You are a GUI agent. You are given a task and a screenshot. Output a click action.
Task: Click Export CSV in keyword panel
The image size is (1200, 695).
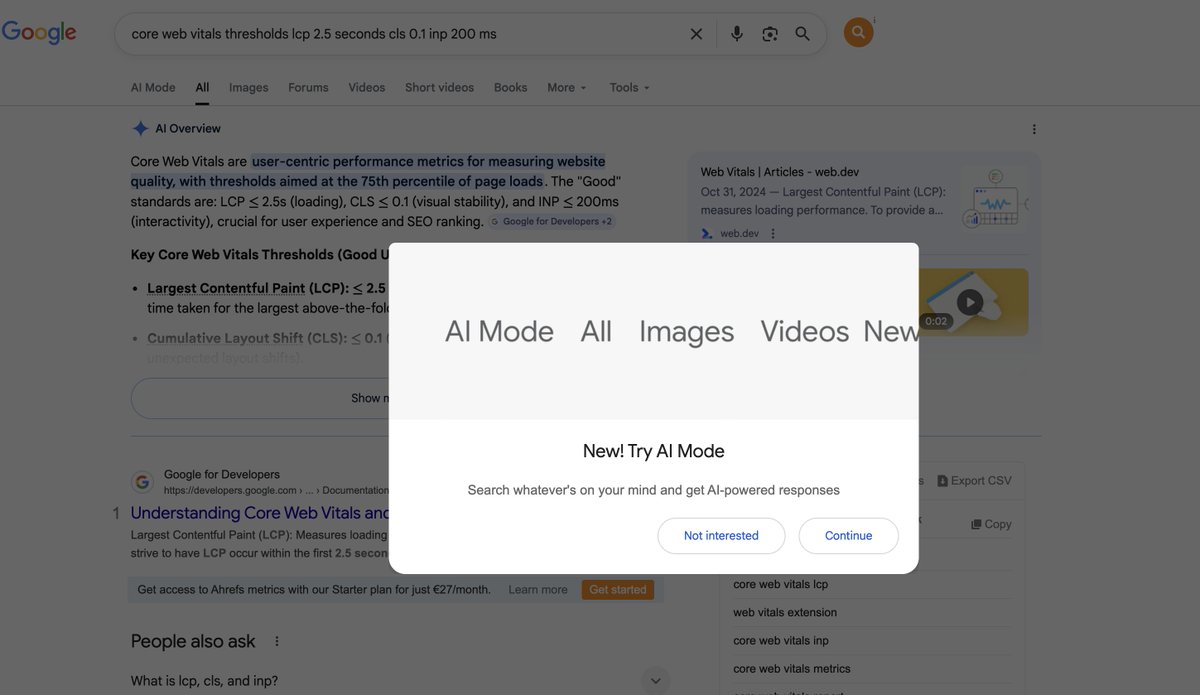coord(974,481)
